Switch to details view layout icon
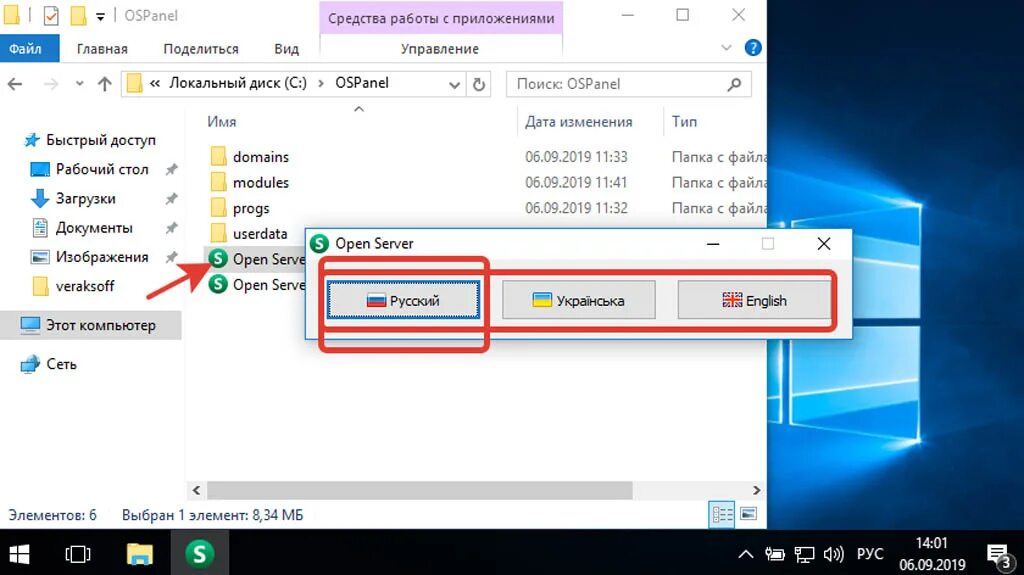Viewport: 1024px width, 575px height. coord(722,514)
